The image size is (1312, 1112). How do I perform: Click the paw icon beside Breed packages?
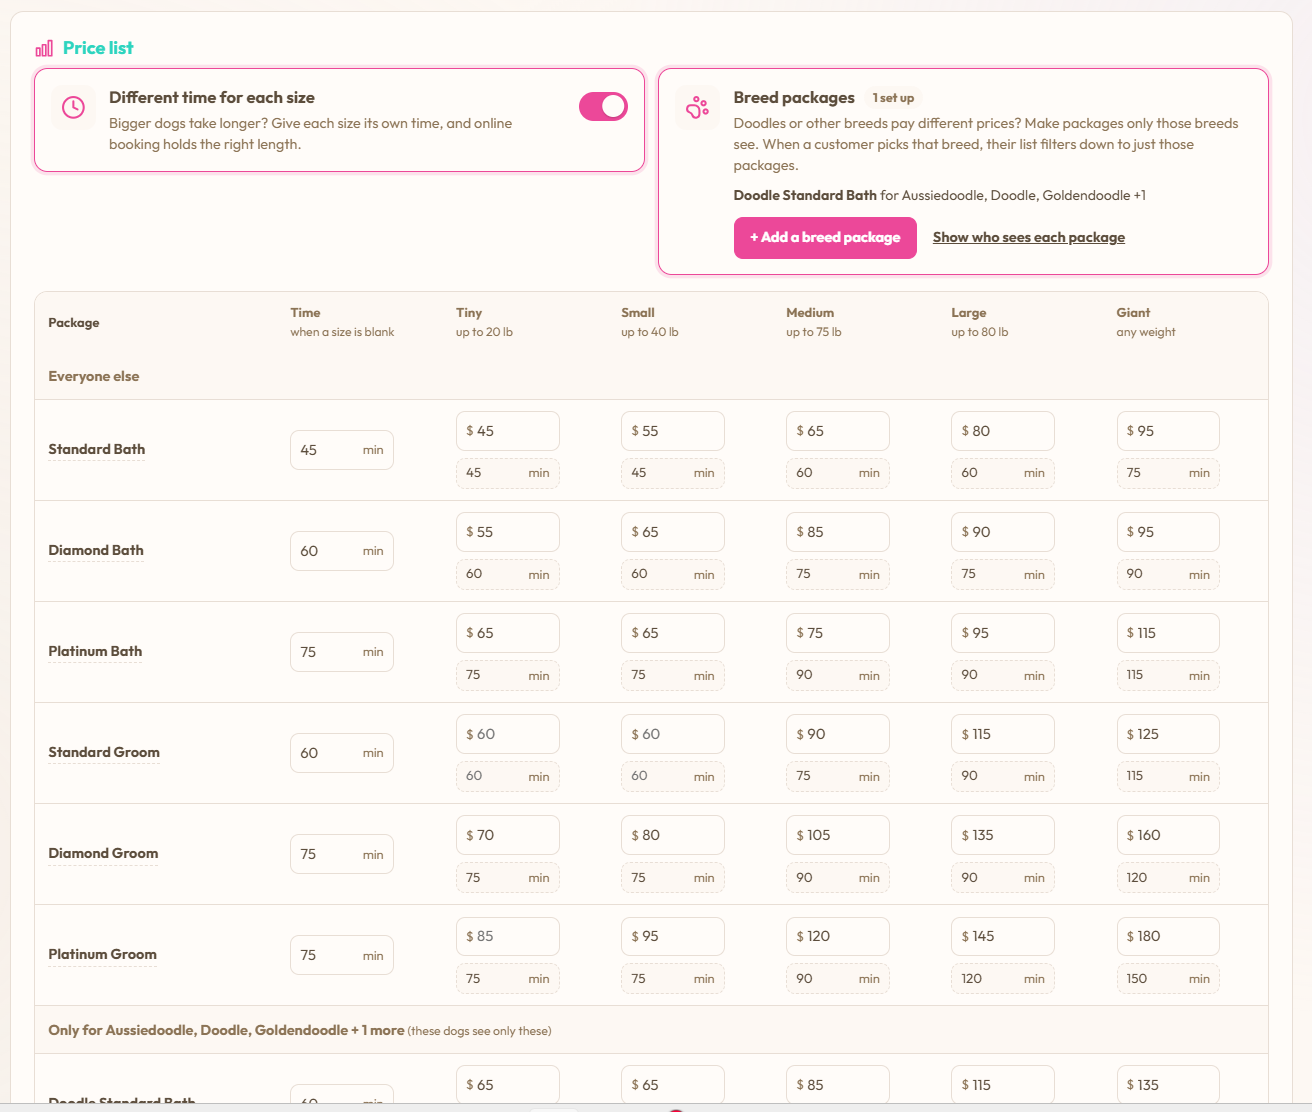[x=697, y=107]
